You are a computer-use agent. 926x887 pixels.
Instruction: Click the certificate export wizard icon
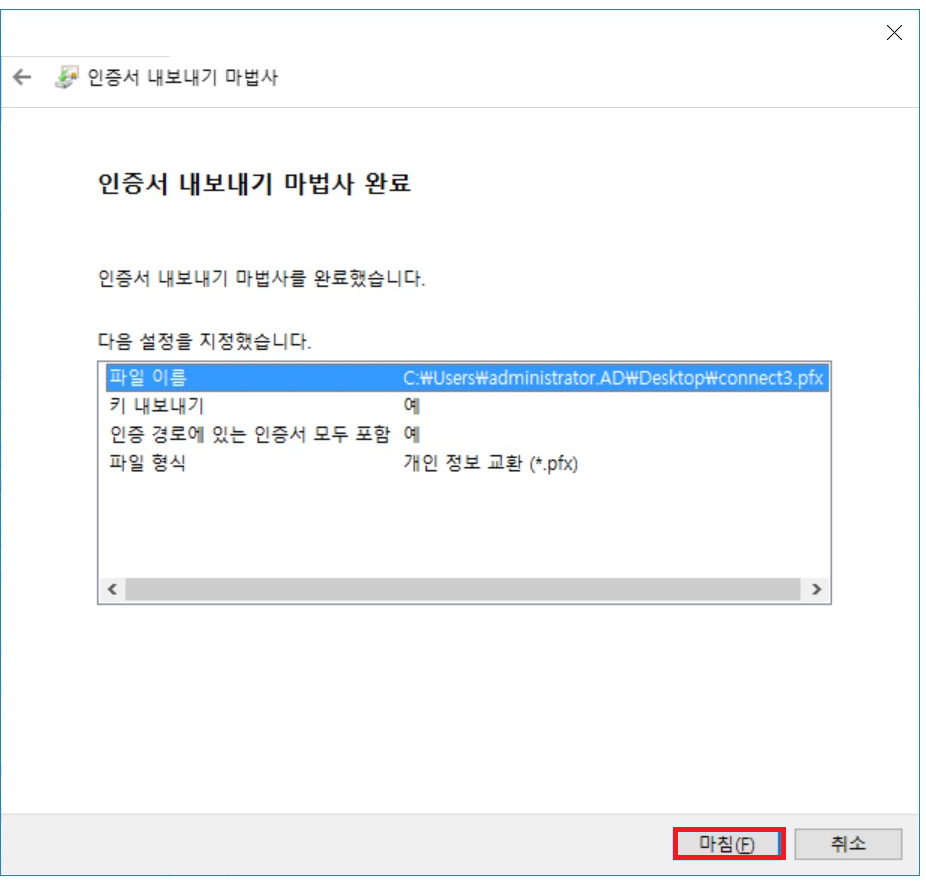tap(66, 78)
